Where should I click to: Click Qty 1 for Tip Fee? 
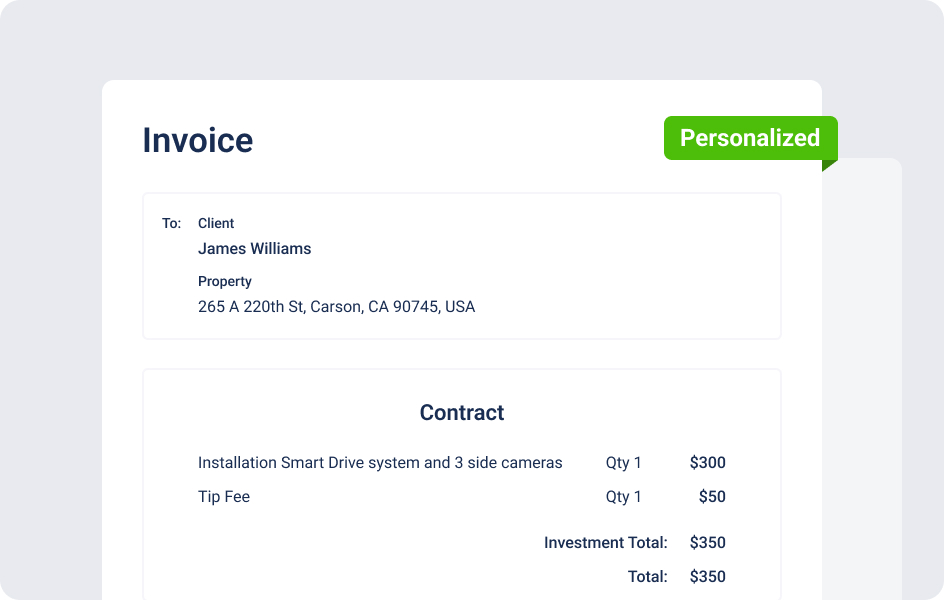(x=623, y=496)
